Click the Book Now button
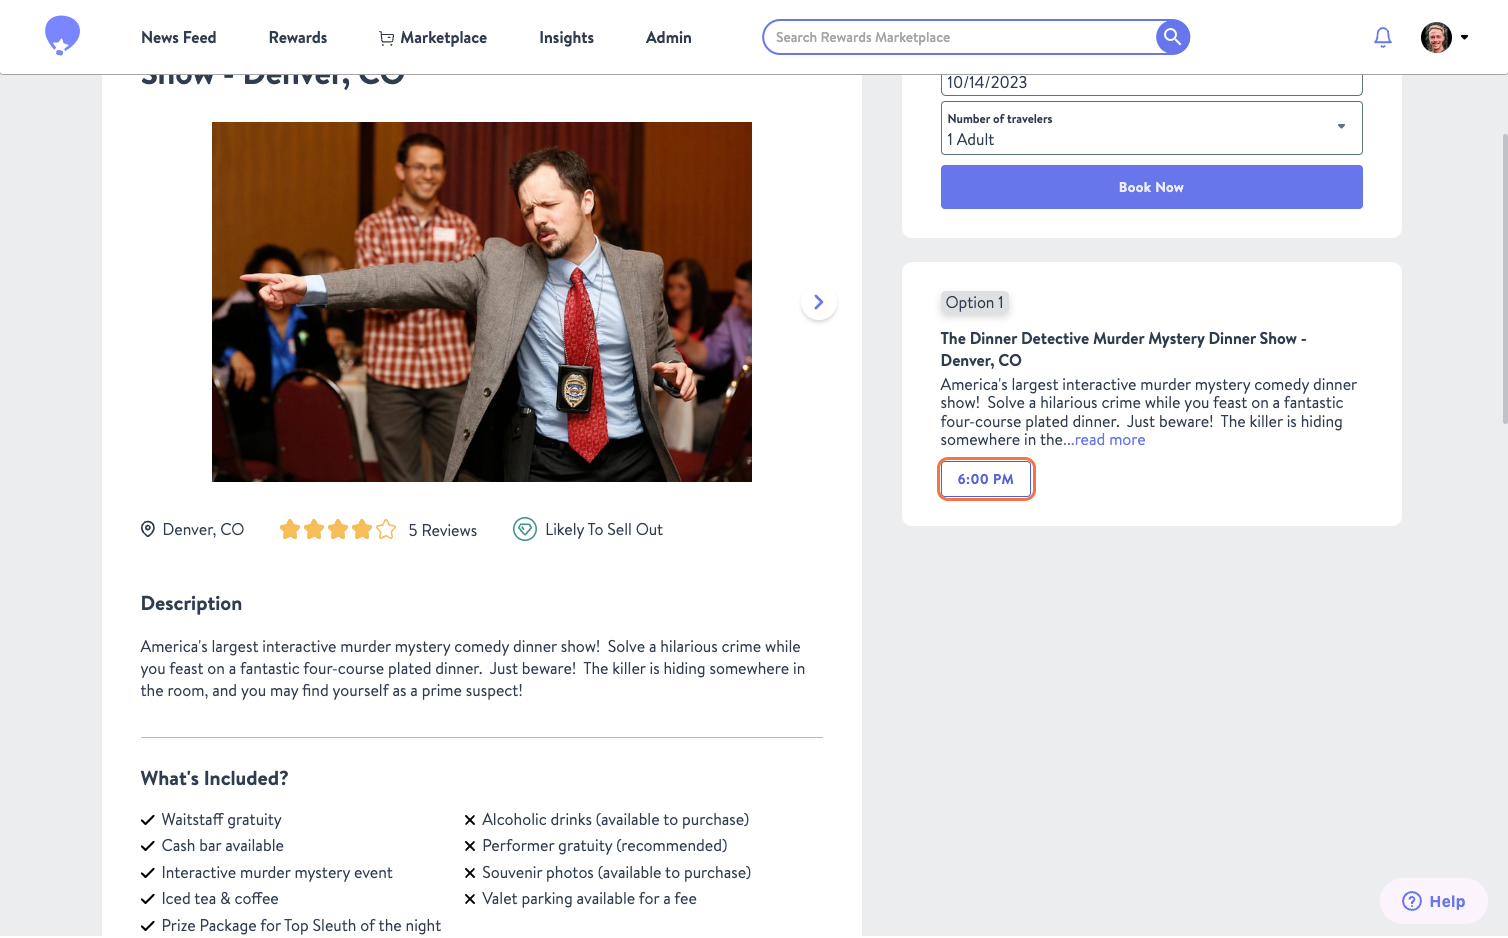 (x=1151, y=187)
